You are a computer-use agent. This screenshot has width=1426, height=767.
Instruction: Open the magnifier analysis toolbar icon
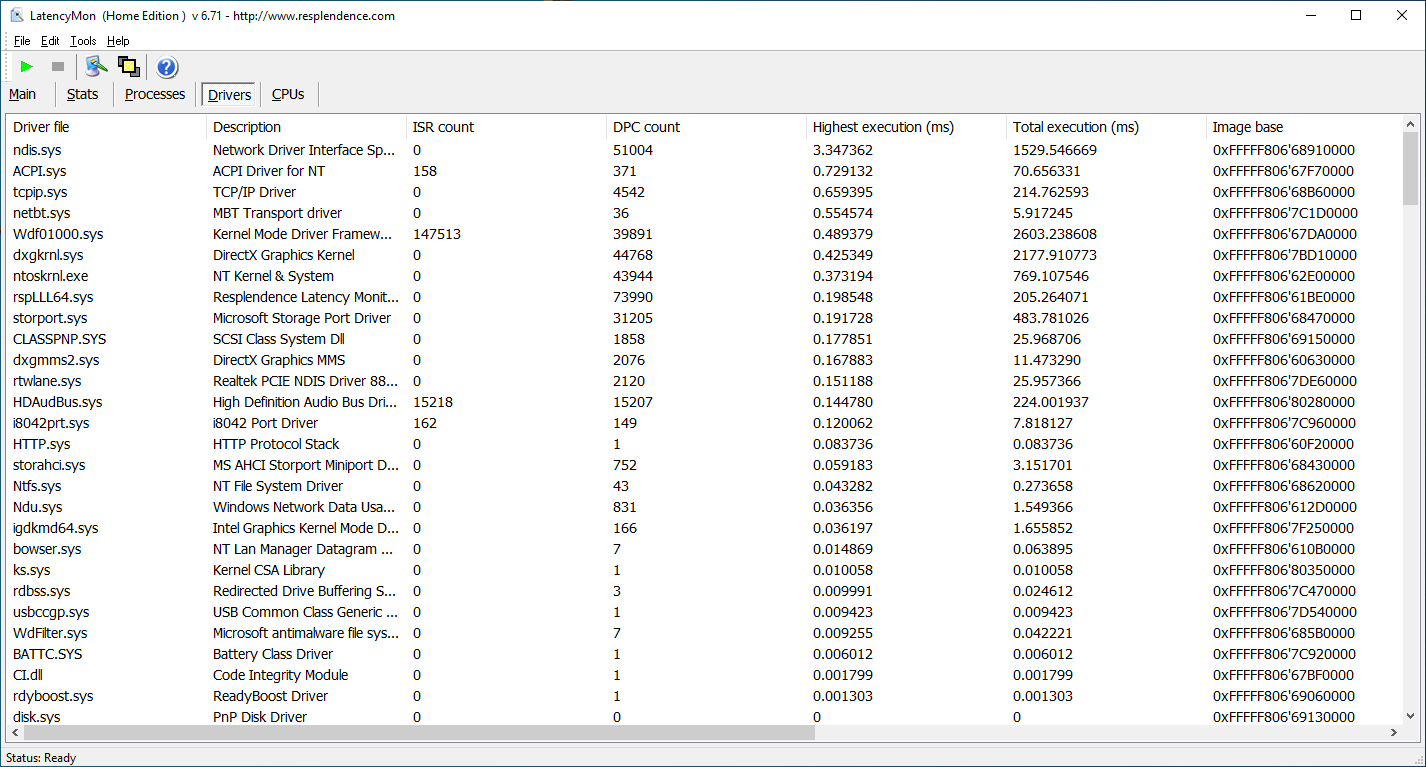(x=96, y=67)
